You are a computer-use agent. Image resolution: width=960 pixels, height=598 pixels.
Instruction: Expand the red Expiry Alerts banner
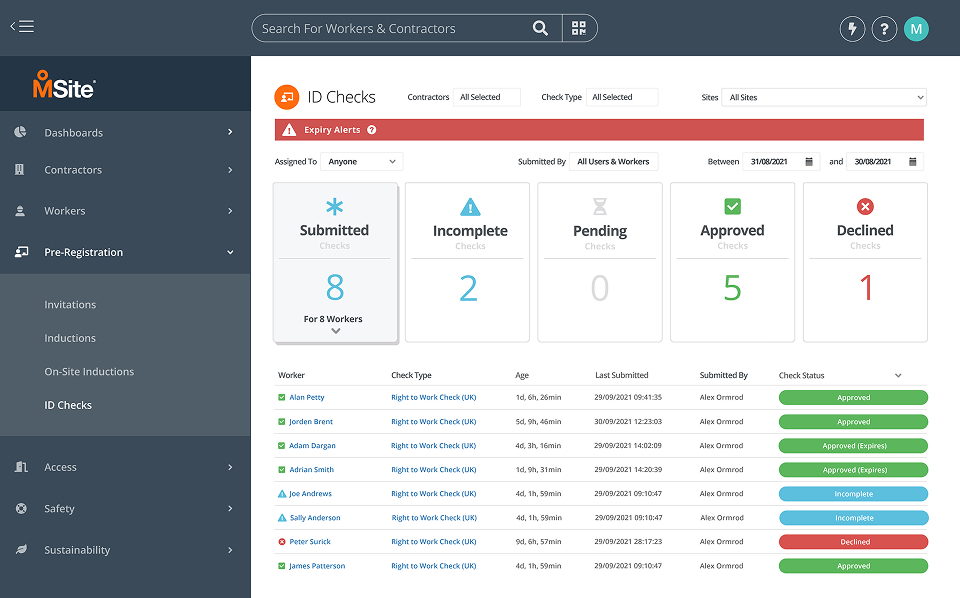tap(599, 130)
